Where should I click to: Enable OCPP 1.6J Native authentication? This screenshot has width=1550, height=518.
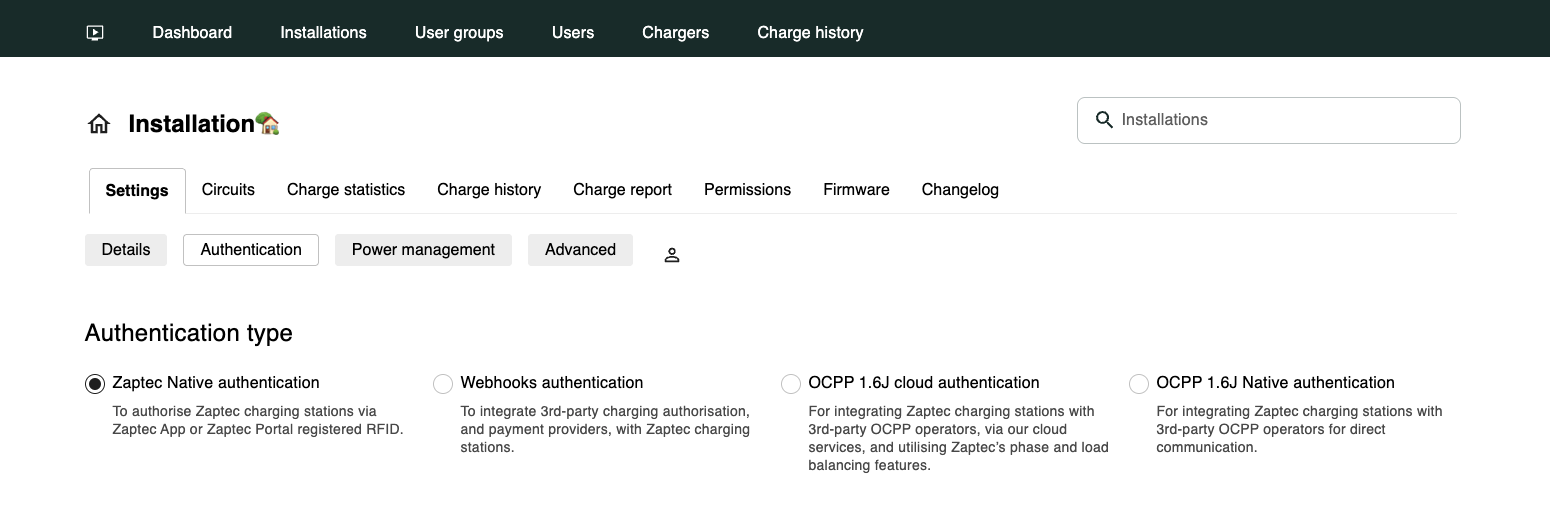1139,384
